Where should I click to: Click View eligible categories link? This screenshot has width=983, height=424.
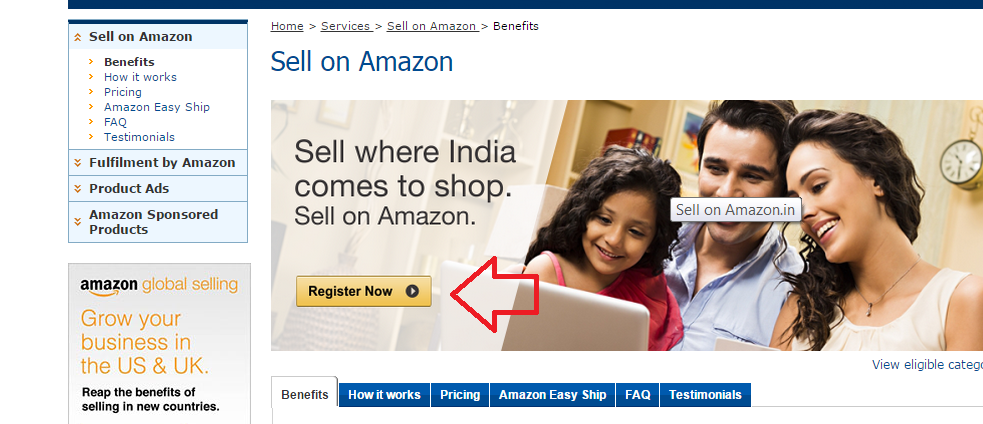coord(927,364)
